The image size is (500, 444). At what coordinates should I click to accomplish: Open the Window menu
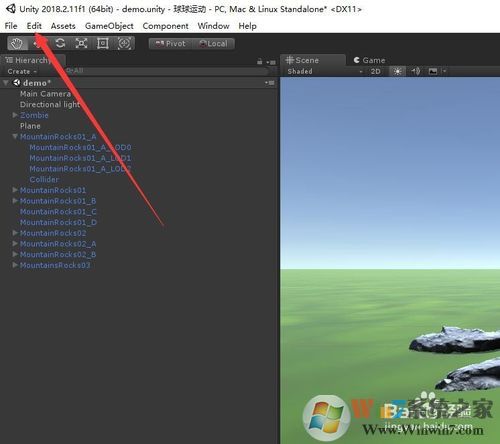coord(213,26)
